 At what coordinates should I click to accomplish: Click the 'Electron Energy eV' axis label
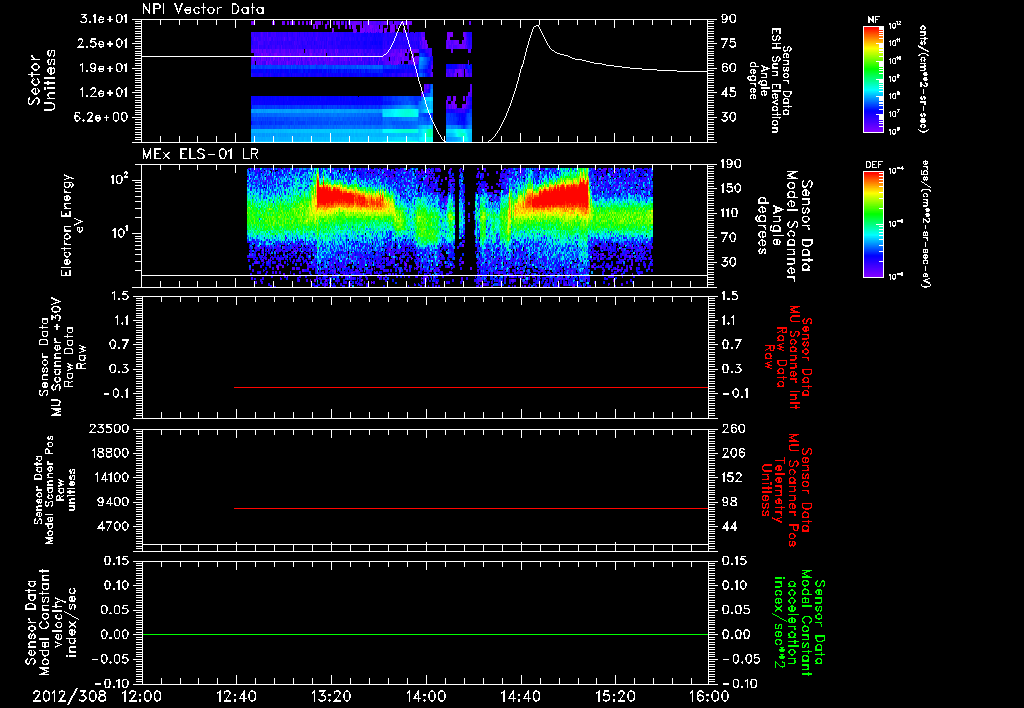coord(72,225)
